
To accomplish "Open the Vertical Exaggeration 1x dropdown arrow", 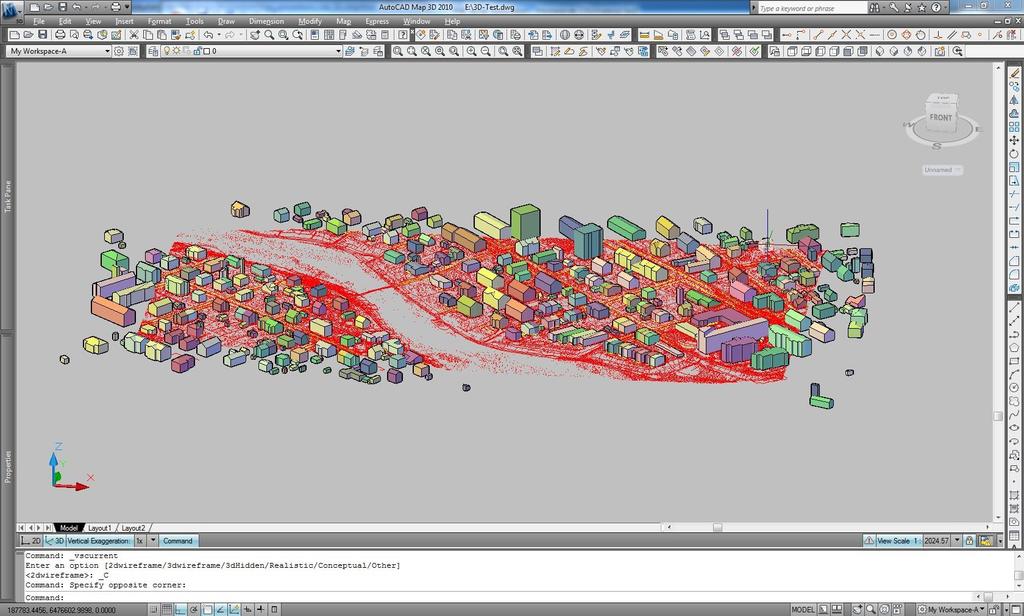I will (153, 541).
